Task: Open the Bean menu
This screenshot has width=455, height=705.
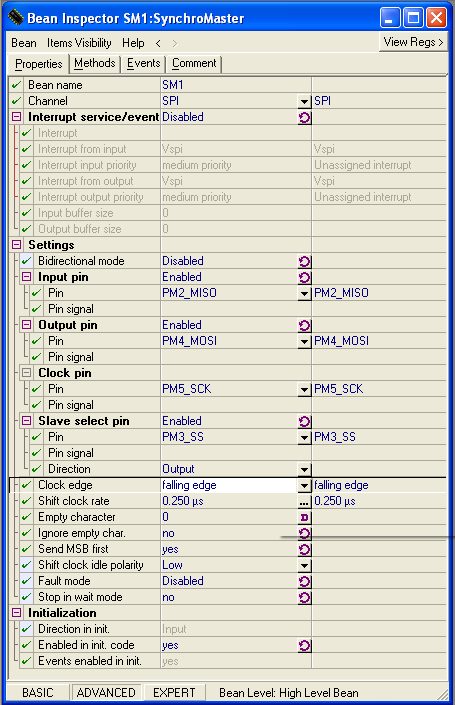Action: click(x=24, y=43)
